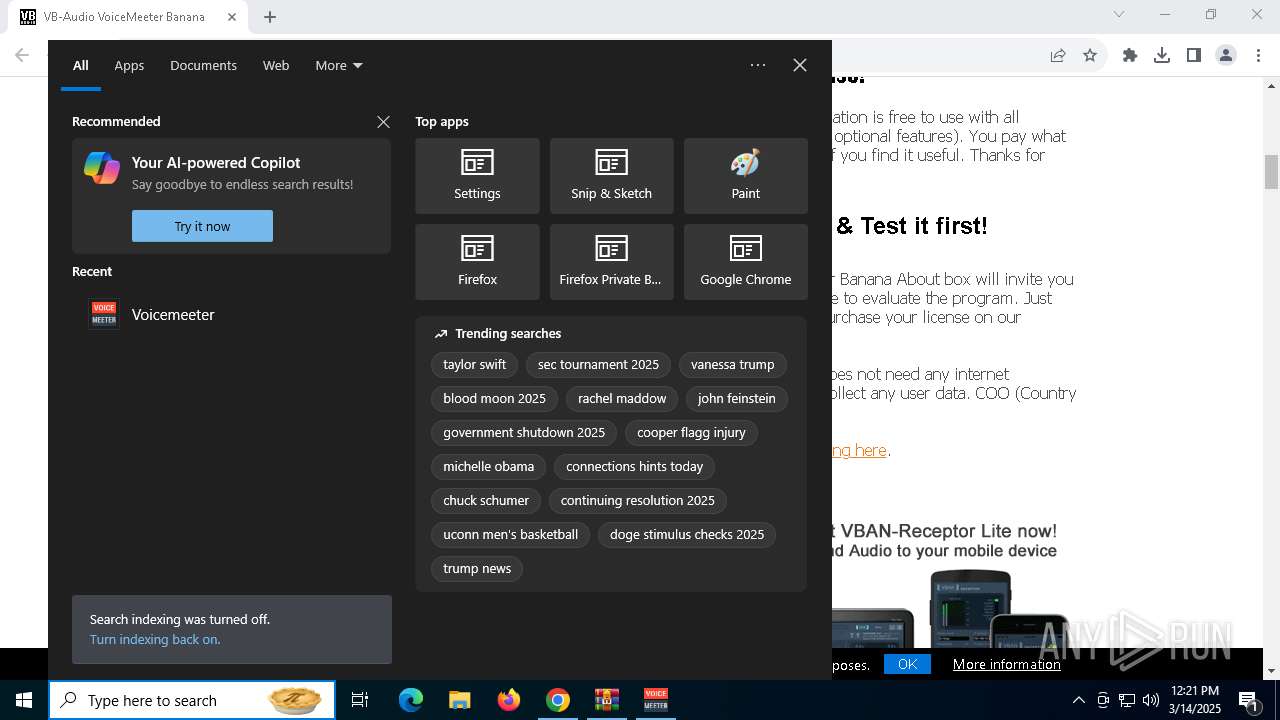Screen dimensions: 1280x720
Task: Switch to Web search tab
Action: pos(276,65)
